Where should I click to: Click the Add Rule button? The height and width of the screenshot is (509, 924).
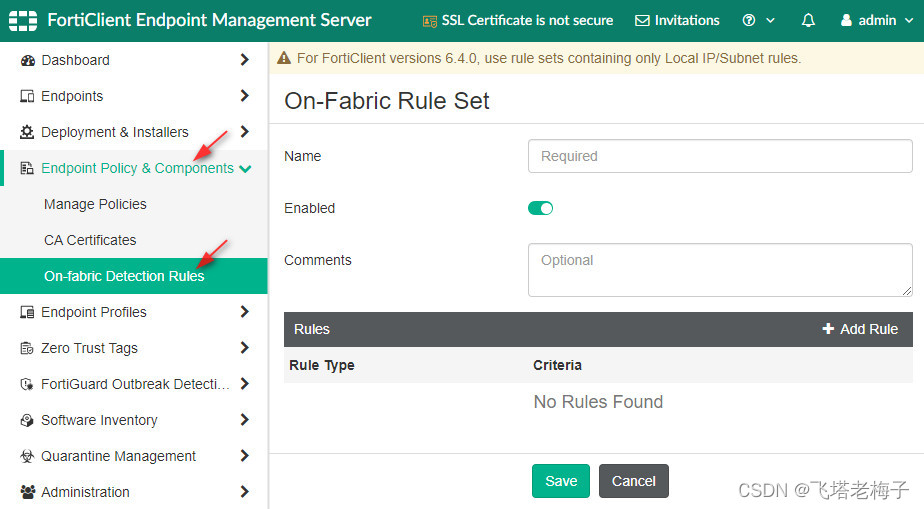[x=860, y=329]
